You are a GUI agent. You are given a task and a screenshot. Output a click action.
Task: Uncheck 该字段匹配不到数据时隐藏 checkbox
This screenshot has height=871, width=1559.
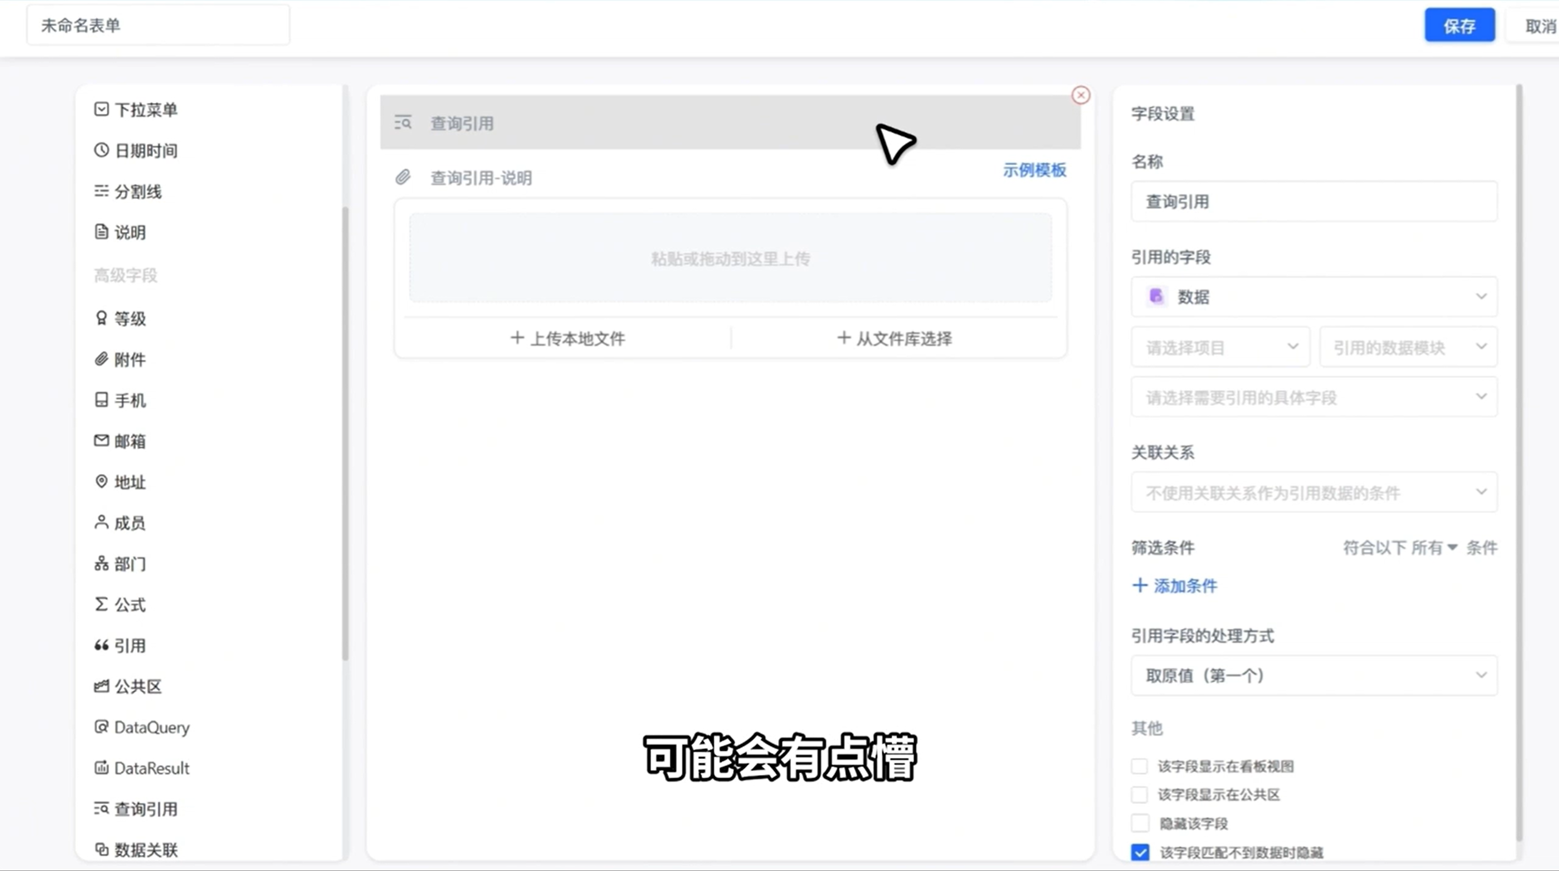[x=1140, y=853]
